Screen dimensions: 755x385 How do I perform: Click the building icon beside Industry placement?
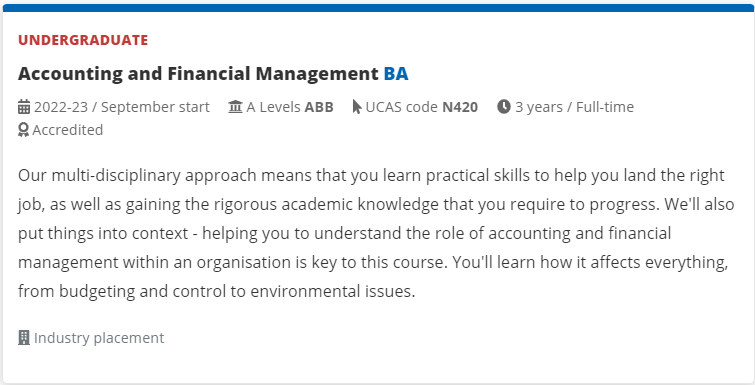[x=24, y=338]
